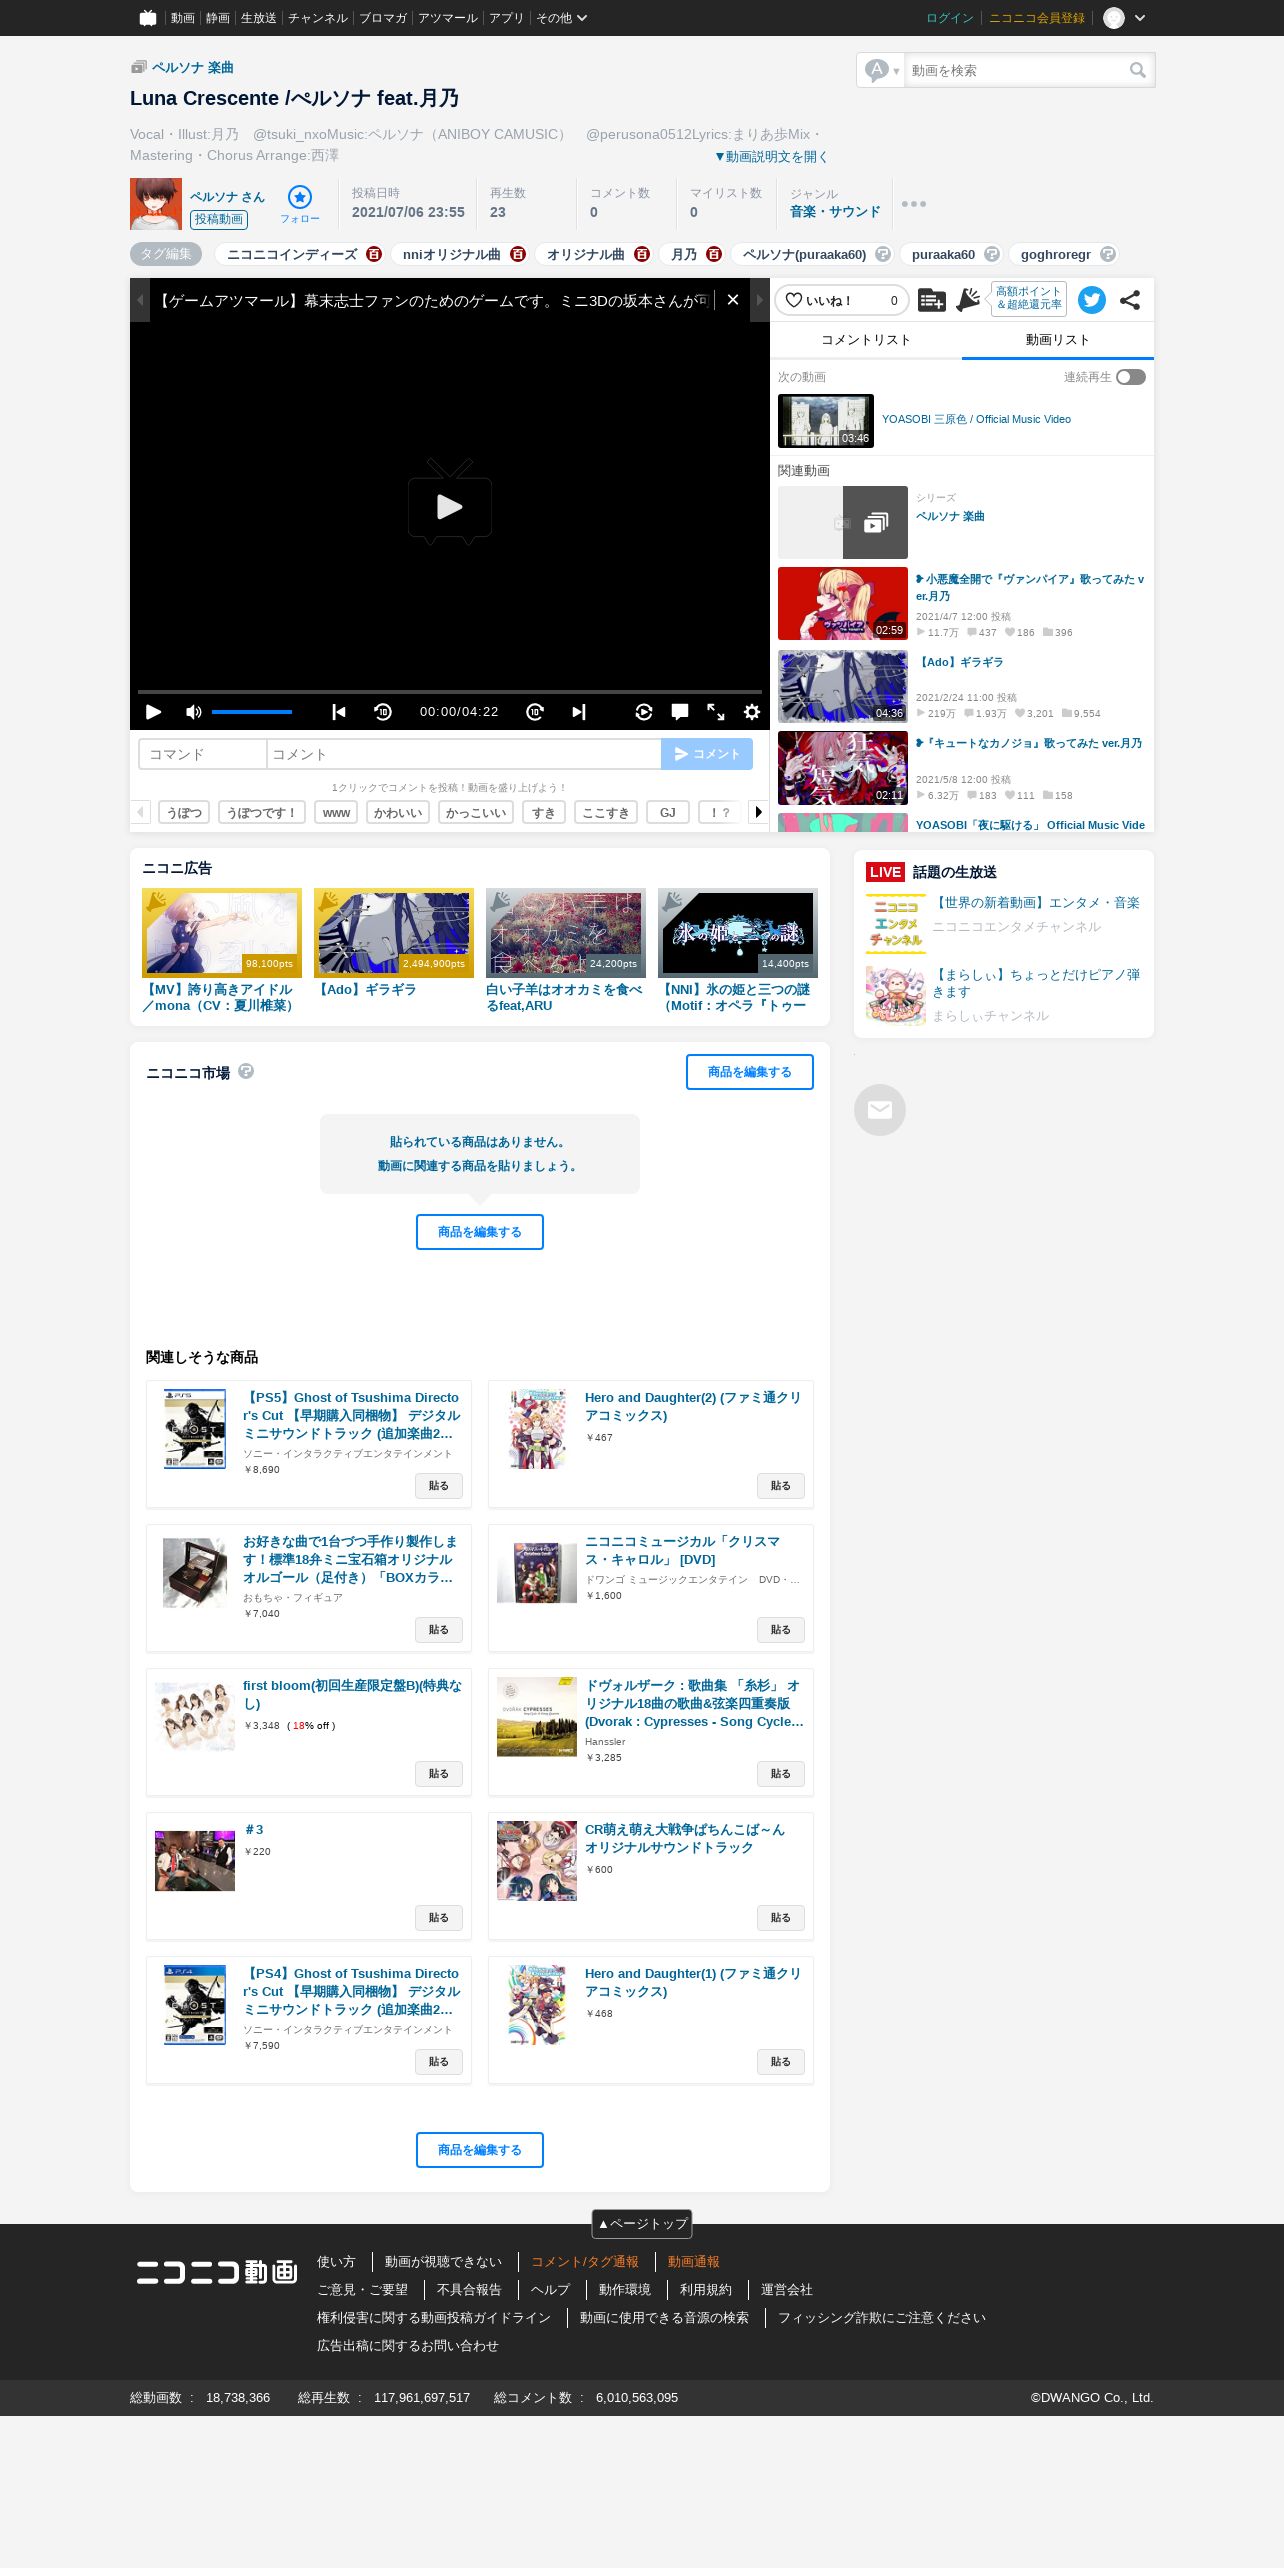1284x2568 pixels.
Task: Expand the その他 menu in top bar
Action: tap(561, 18)
